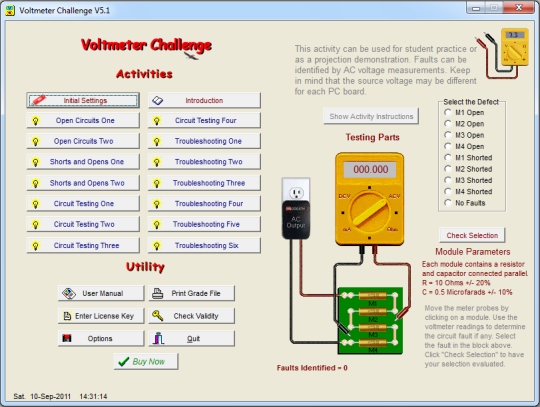
Task: Select M3 Open defect
Action: (x=448, y=135)
